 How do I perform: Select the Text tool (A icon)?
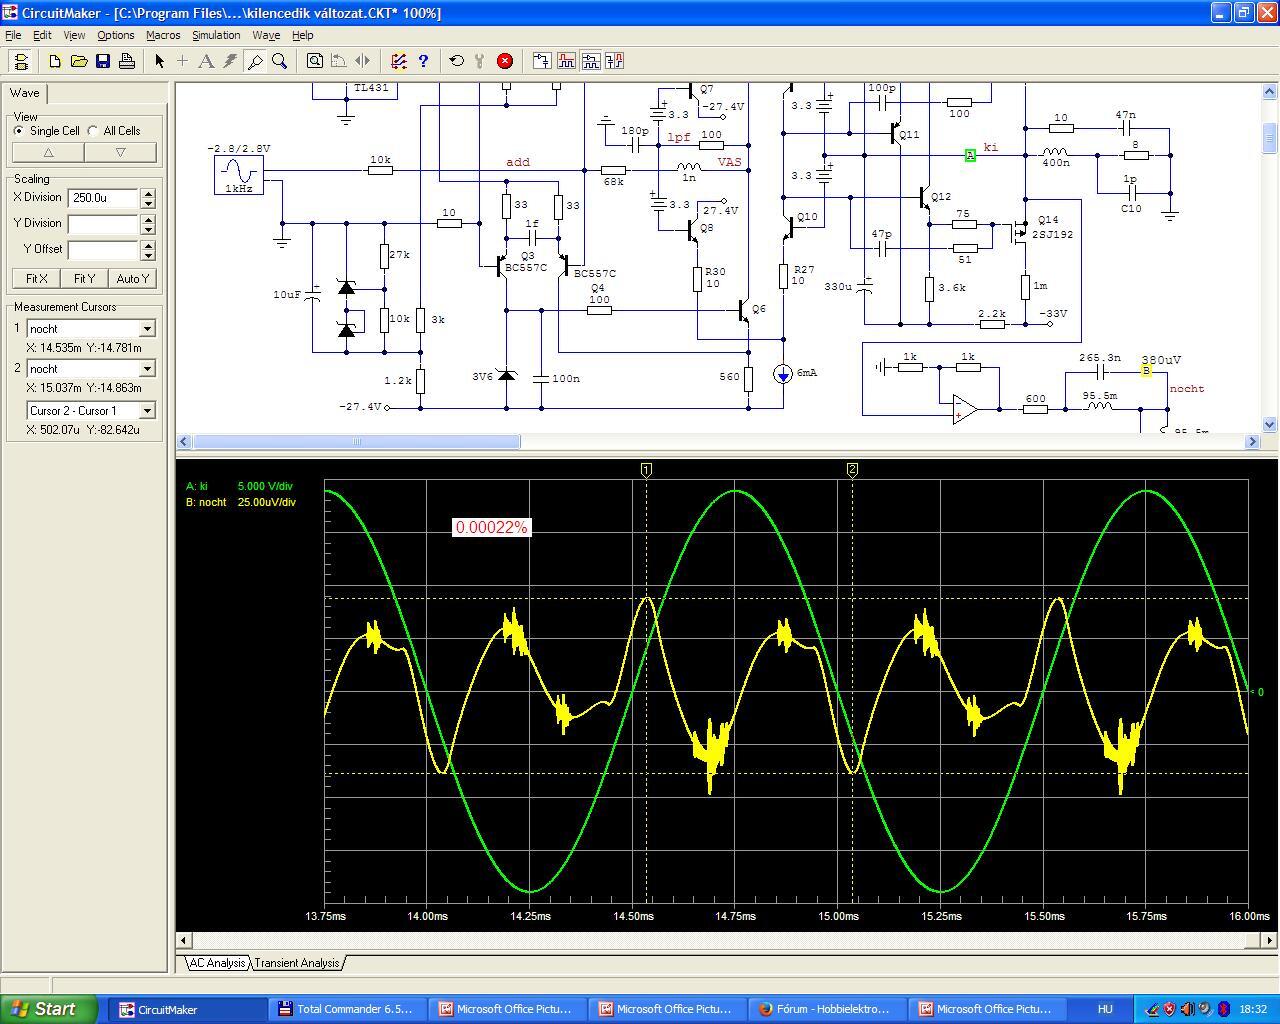(x=207, y=61)
